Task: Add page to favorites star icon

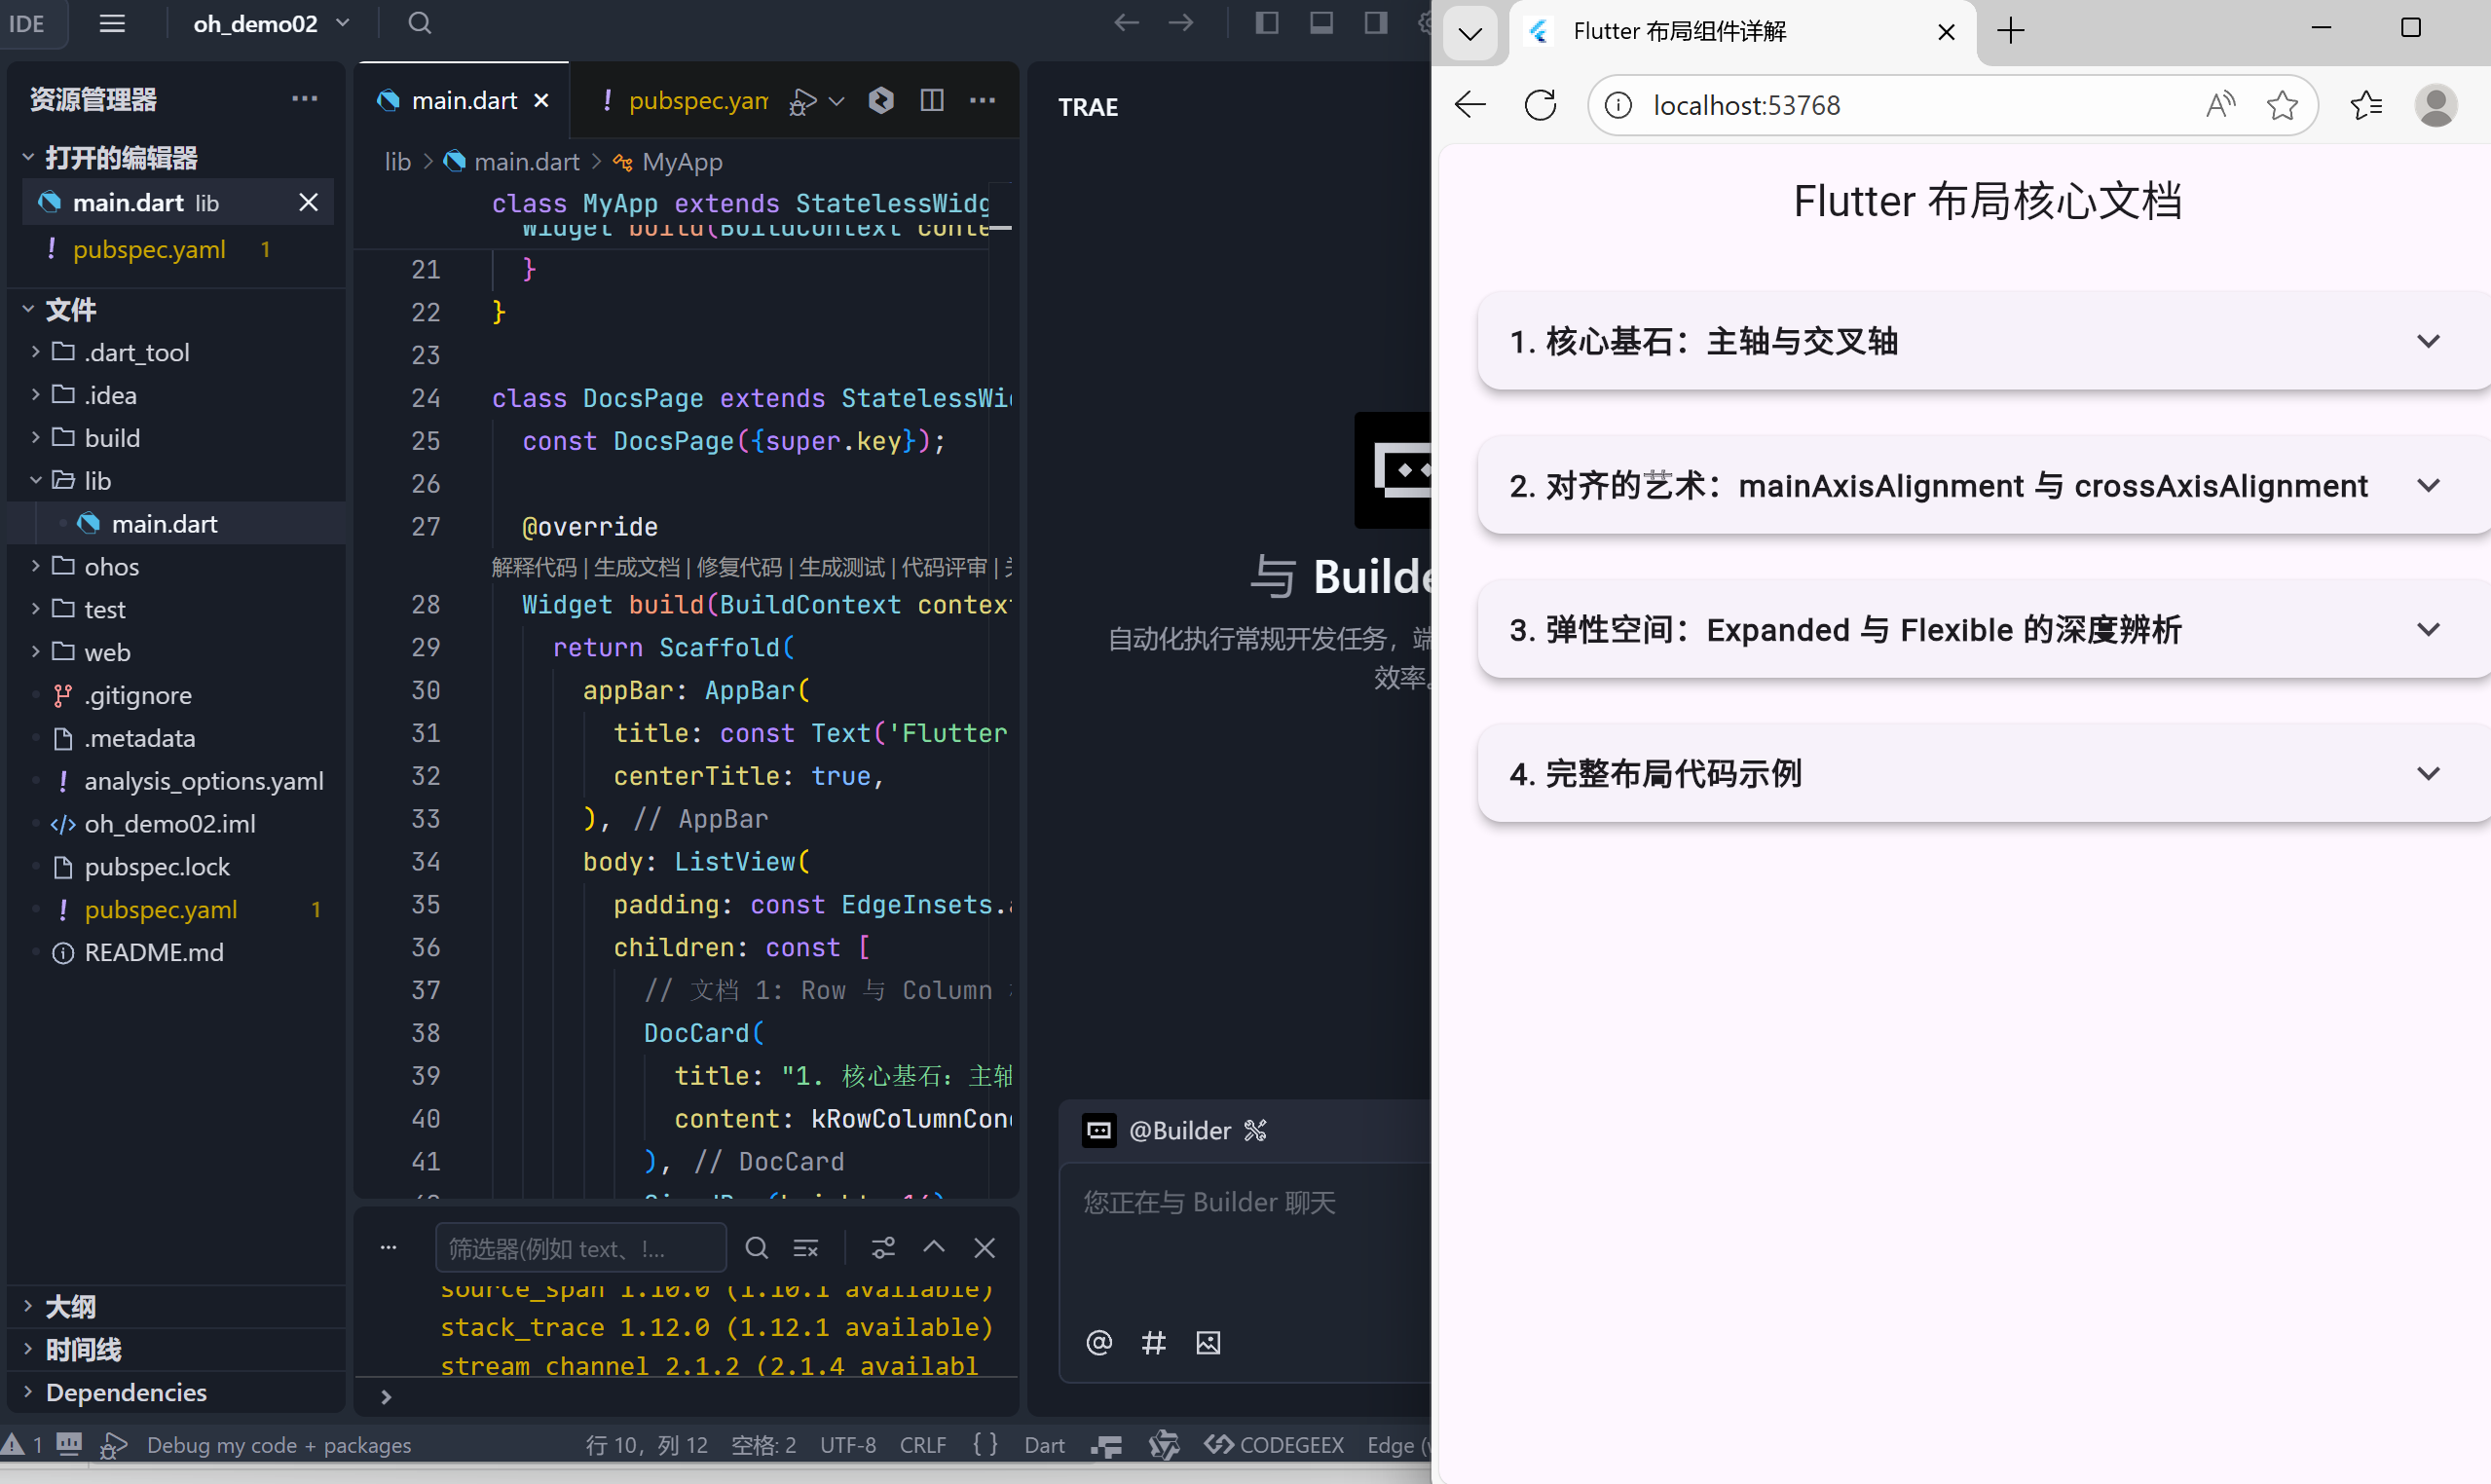Action: (x=2282, y=105)
